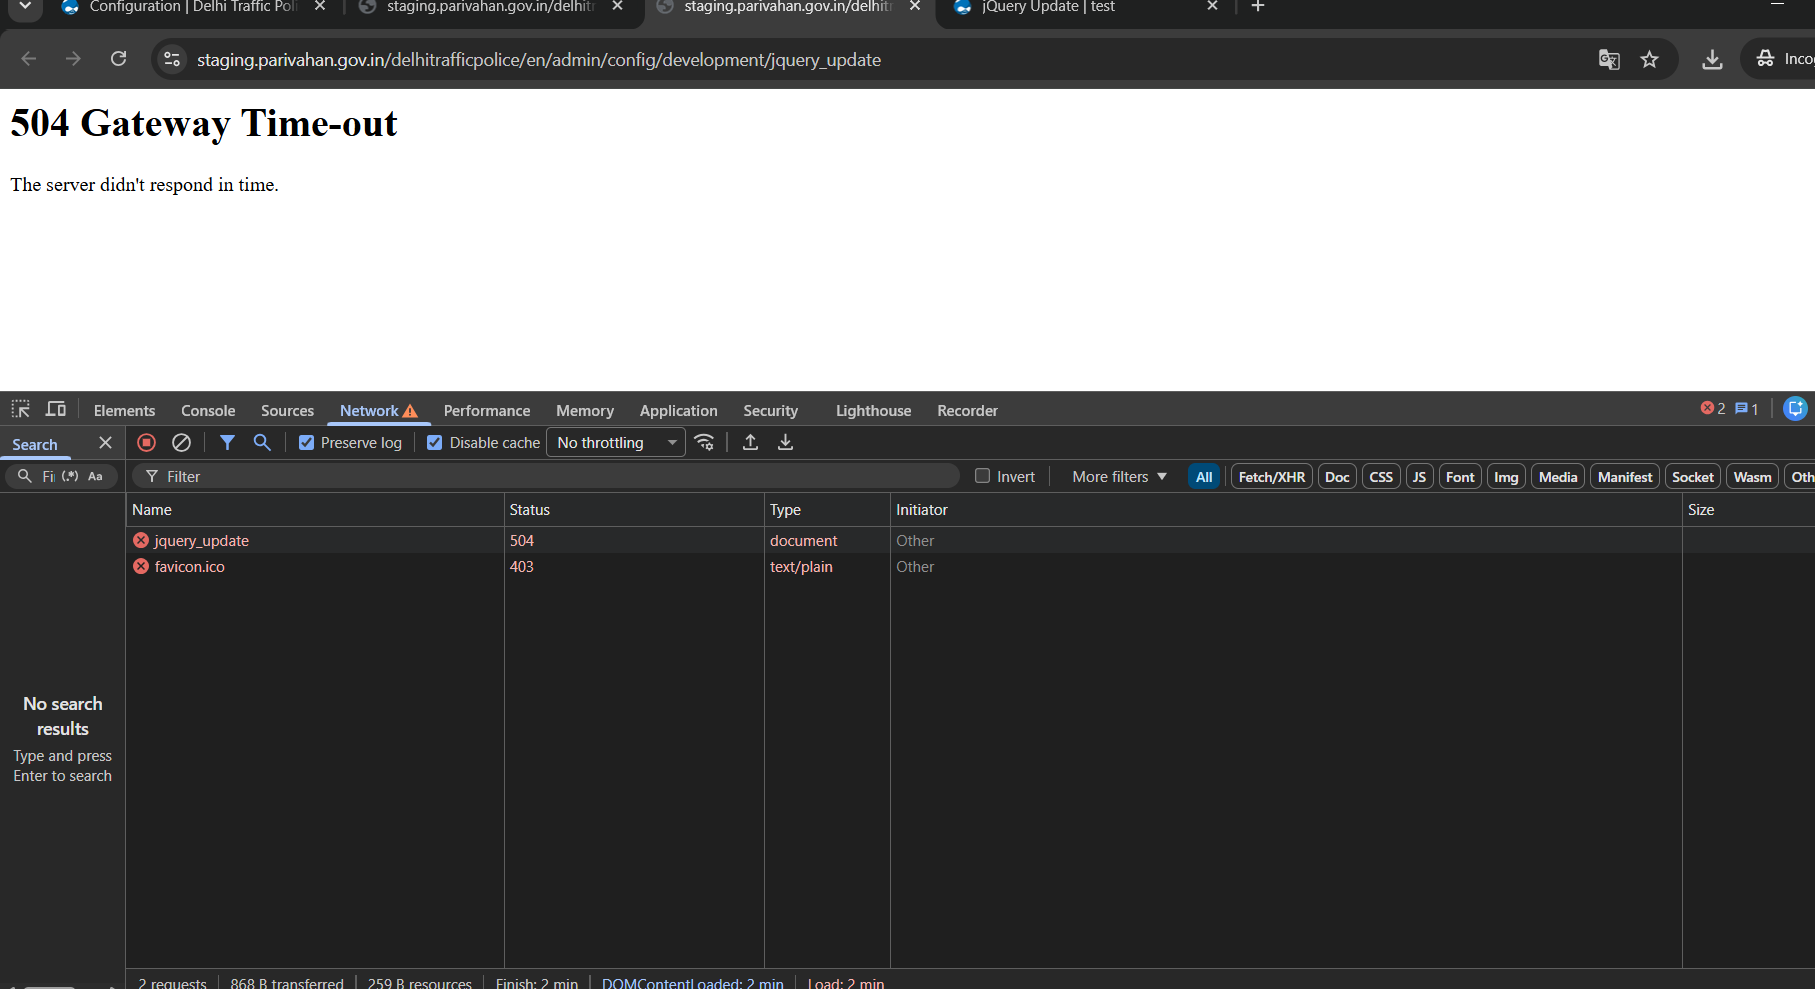
Task: Toggle the Disable cache checkbox
Action: pos(435,443)
